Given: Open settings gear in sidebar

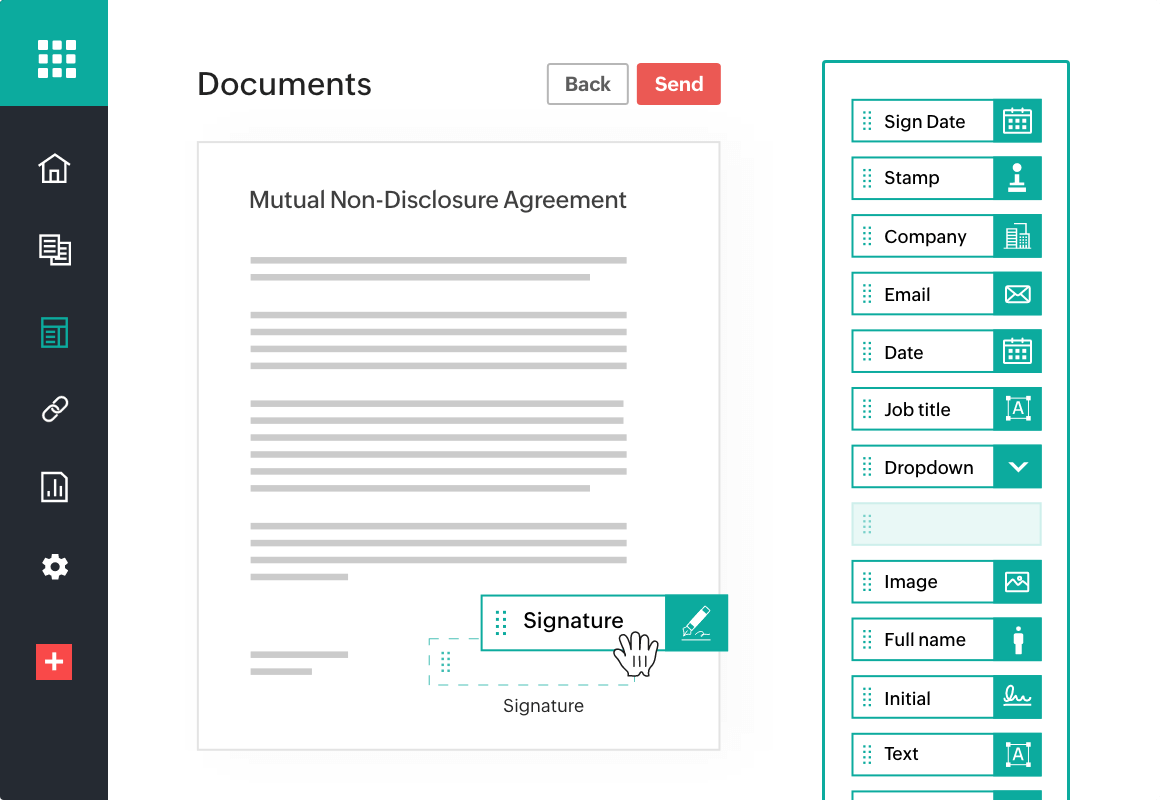Looking at the screenshot, I should 54,567.
